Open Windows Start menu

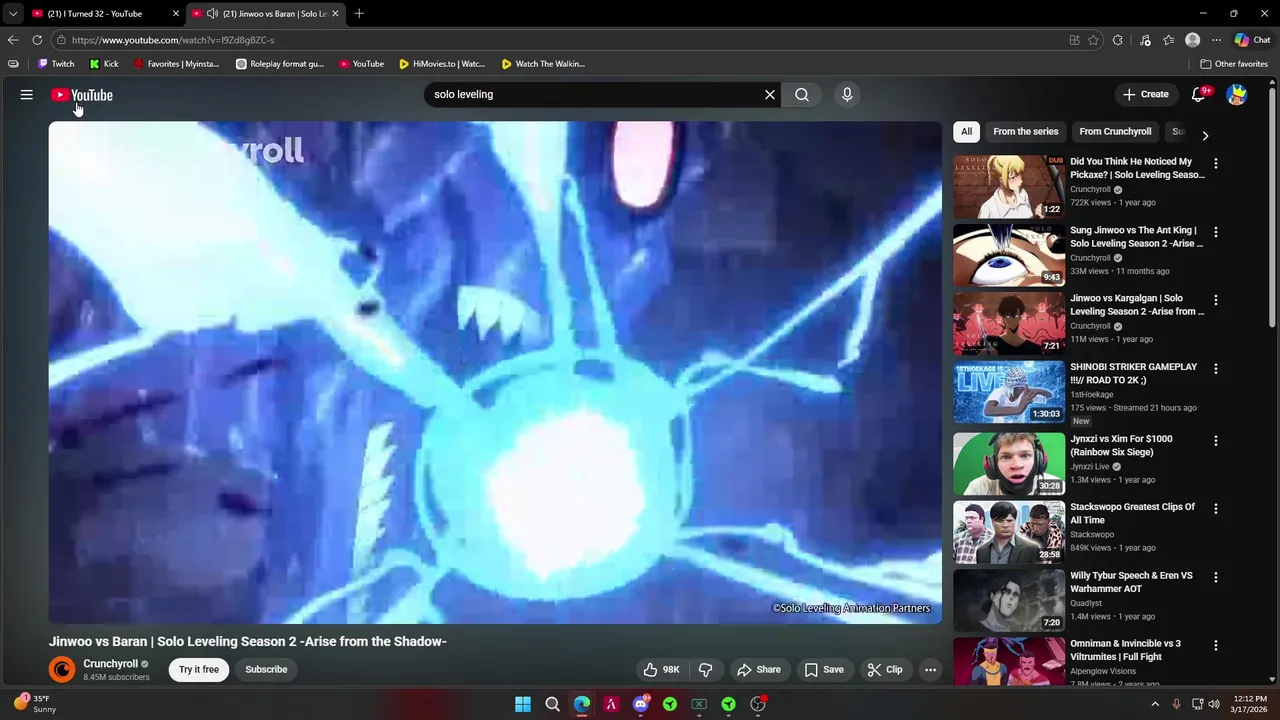click(523, 704)
